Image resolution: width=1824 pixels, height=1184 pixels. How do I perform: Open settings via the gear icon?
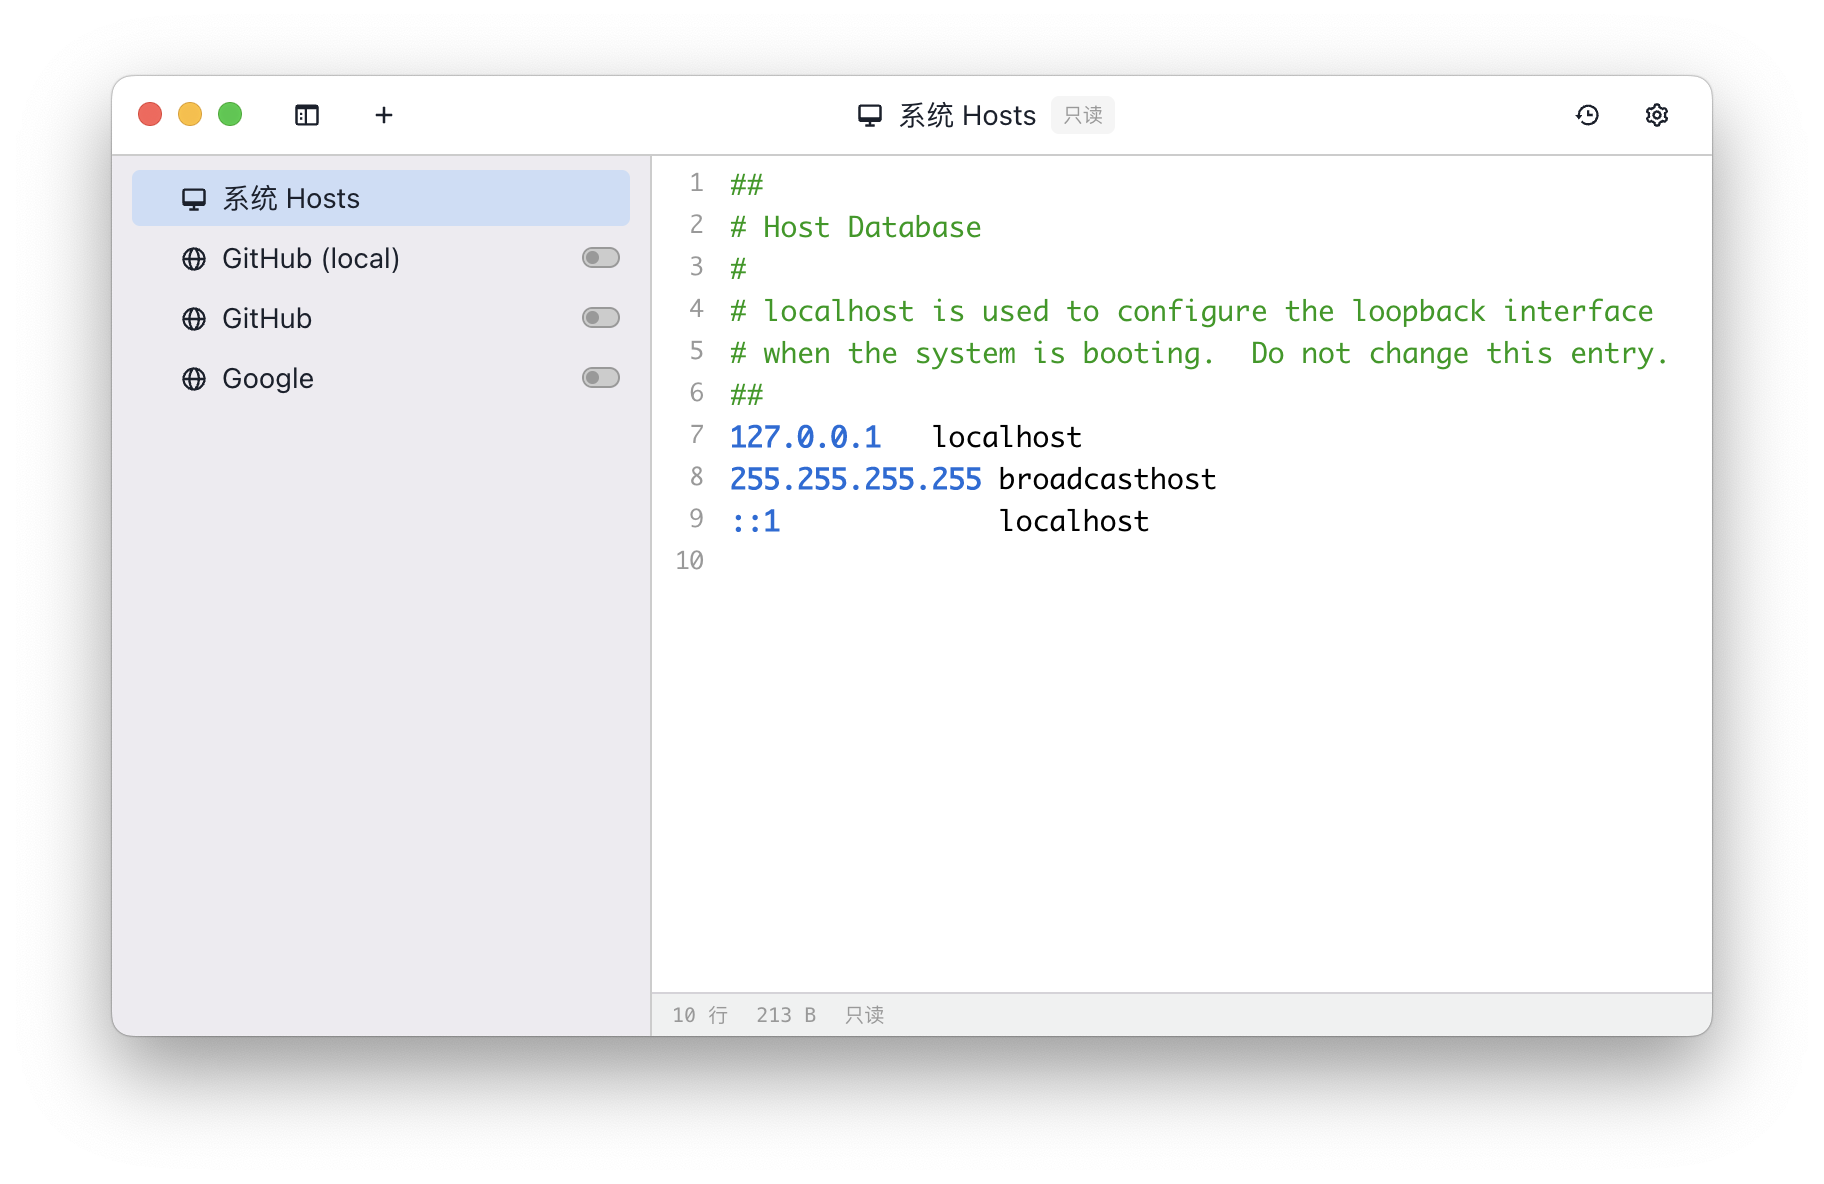[x=1656, y=115]
